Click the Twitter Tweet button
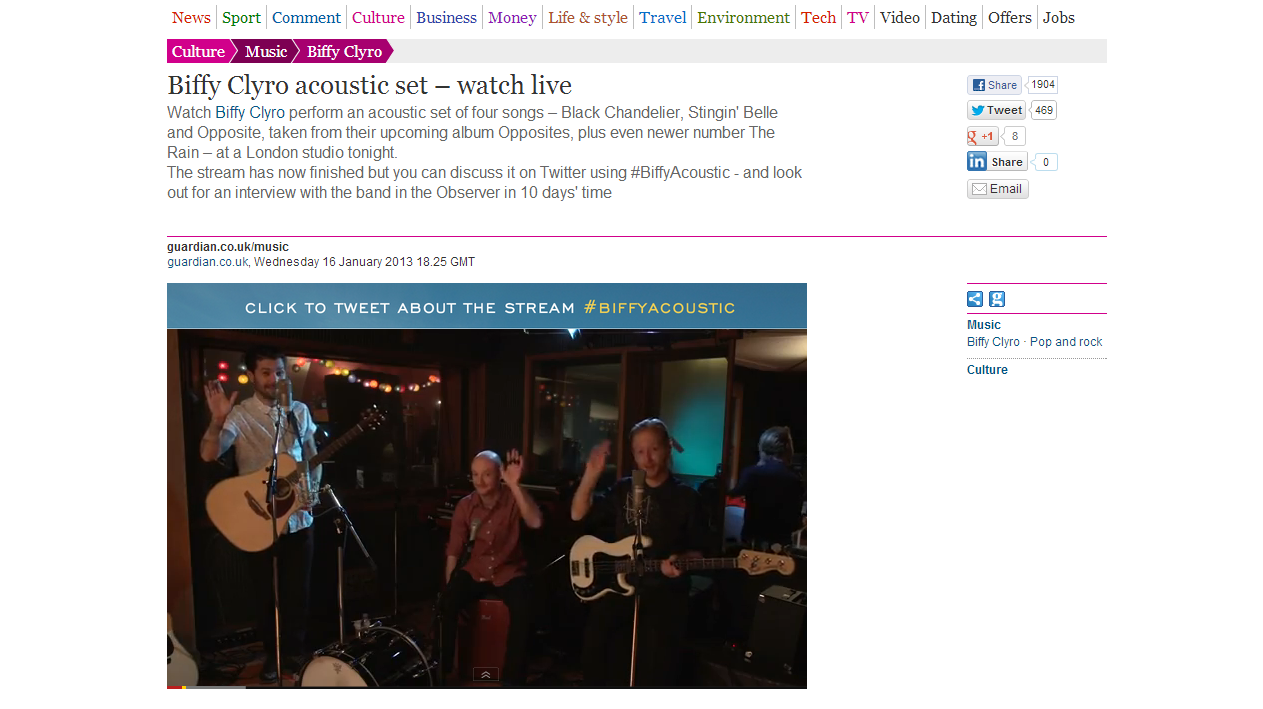 point(996,110)
